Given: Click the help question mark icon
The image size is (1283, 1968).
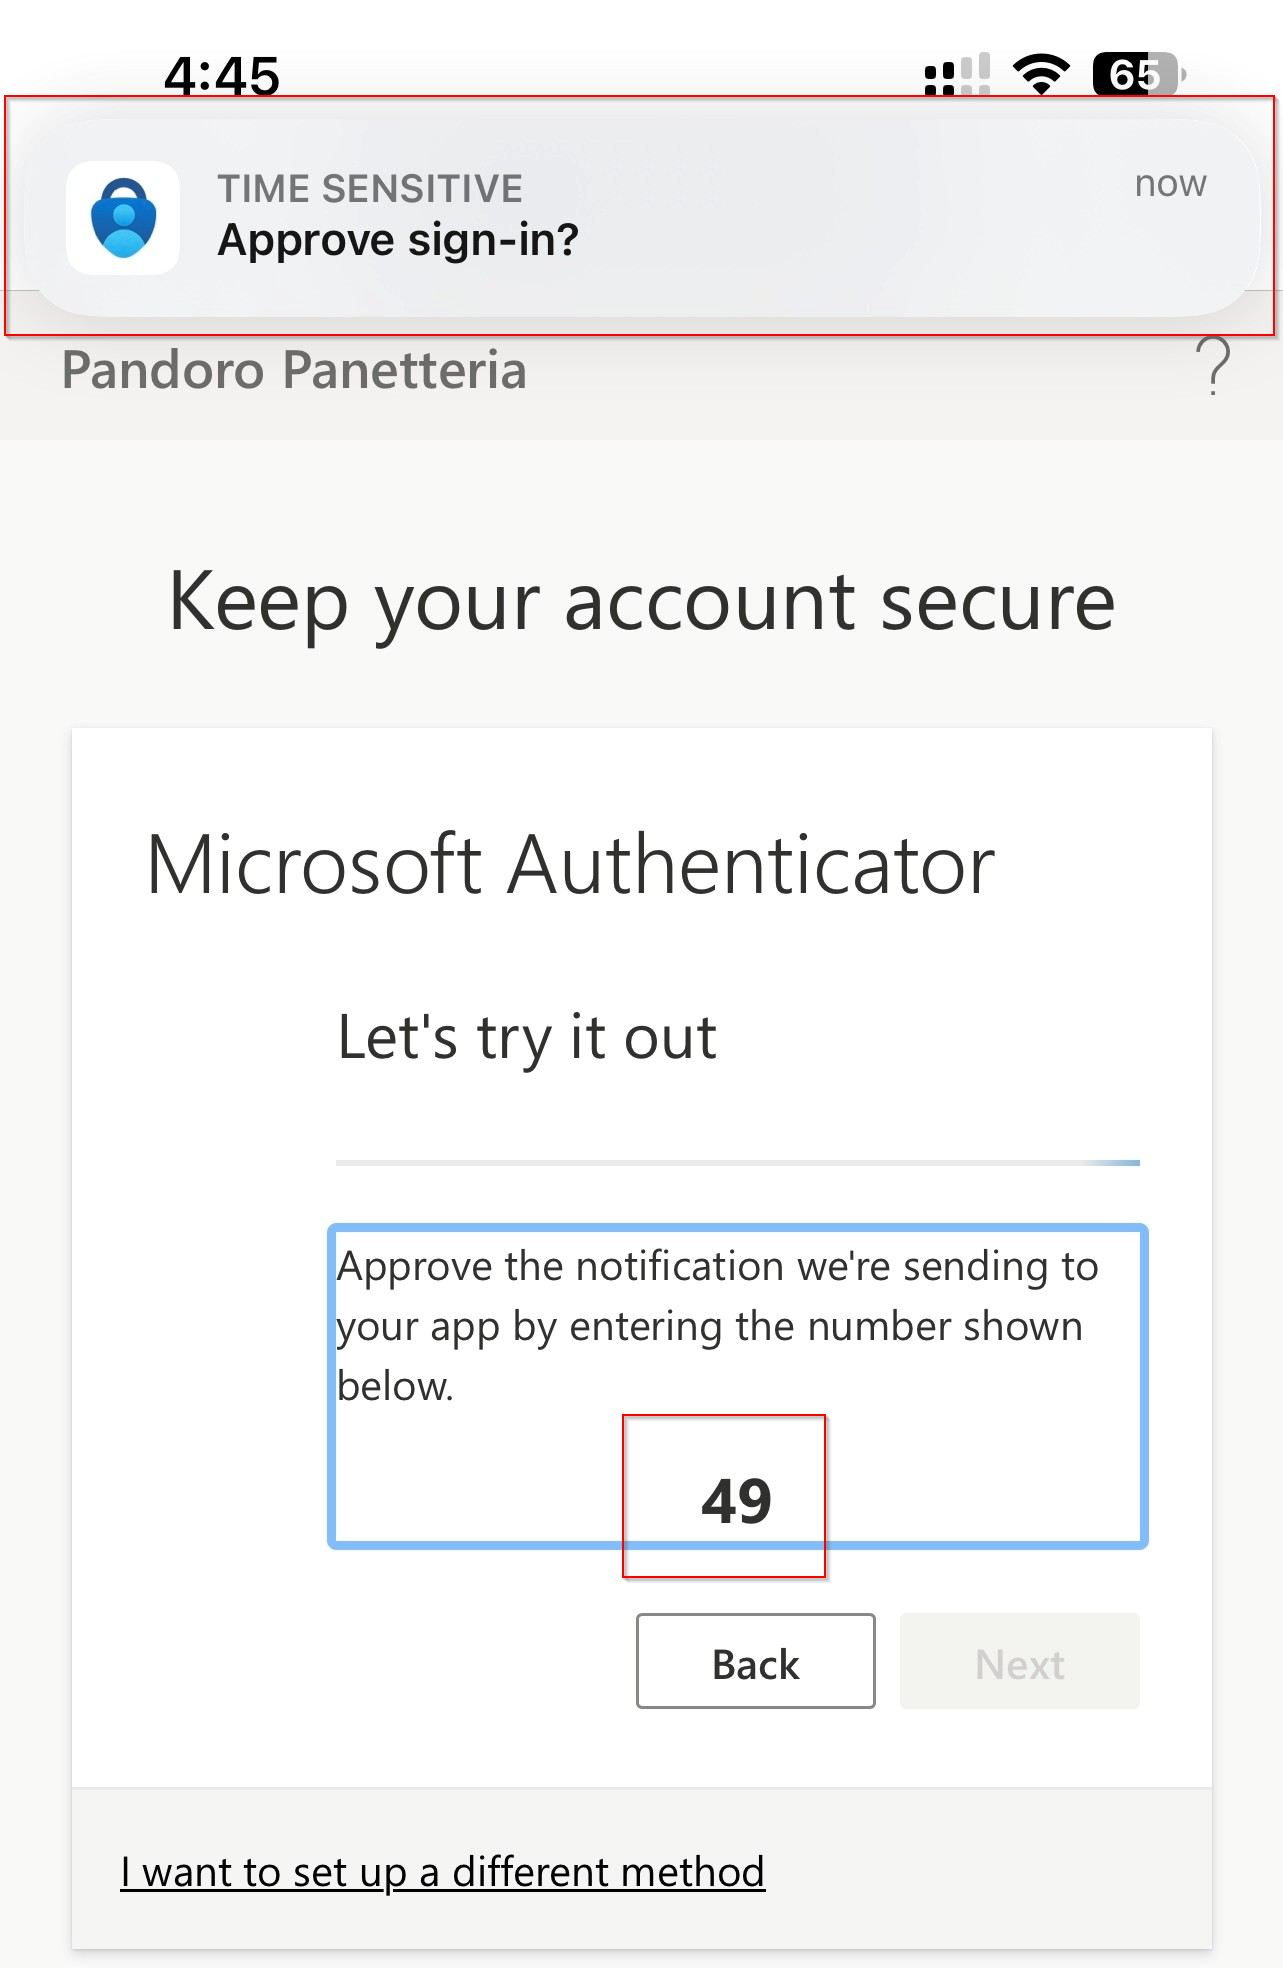Looking at the screenshot, I should coord(1213,367).
